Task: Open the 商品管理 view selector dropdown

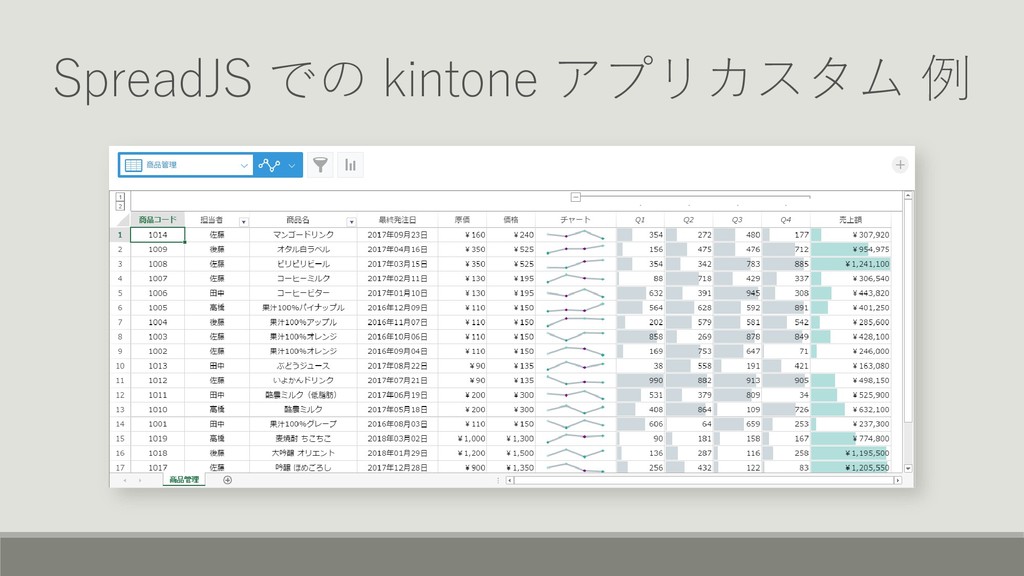Action: click(187, 165)
